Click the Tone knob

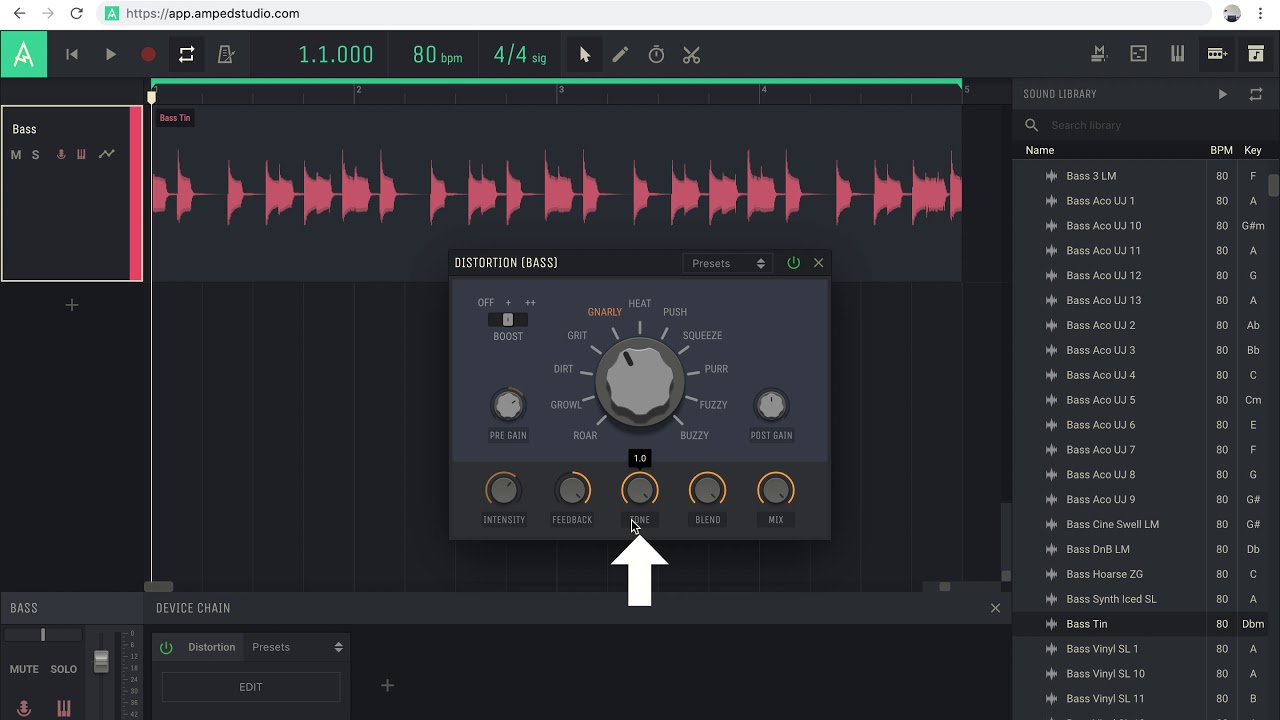point(640,490)
